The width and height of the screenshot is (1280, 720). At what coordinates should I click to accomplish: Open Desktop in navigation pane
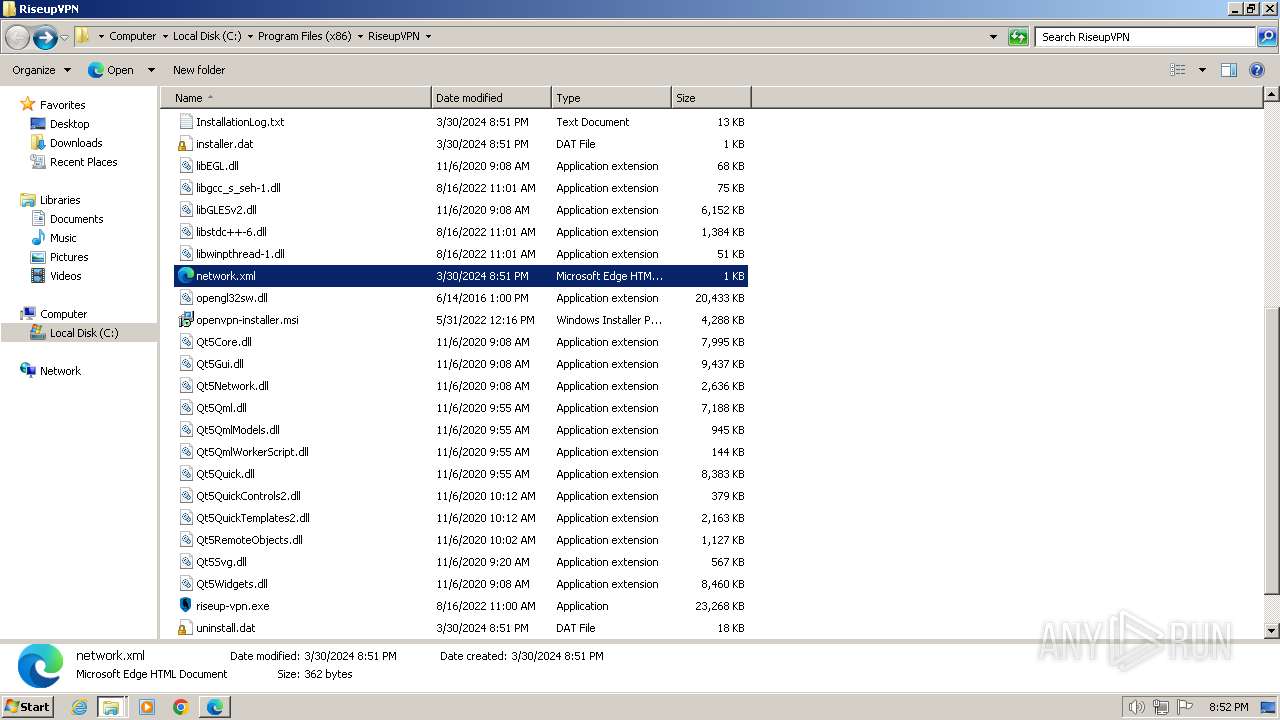tap(69, 124)
